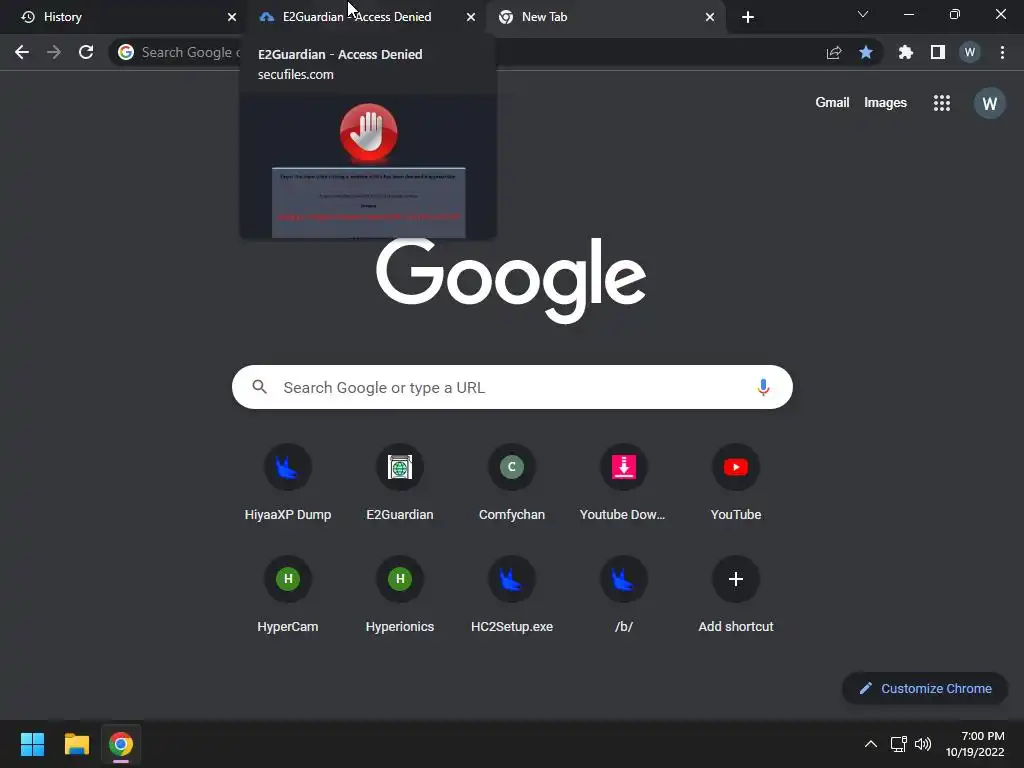This screenshot has height=768, width=1024.
Task: Open the Chrome profile W in toolbar
Action: tap(970, 52)
